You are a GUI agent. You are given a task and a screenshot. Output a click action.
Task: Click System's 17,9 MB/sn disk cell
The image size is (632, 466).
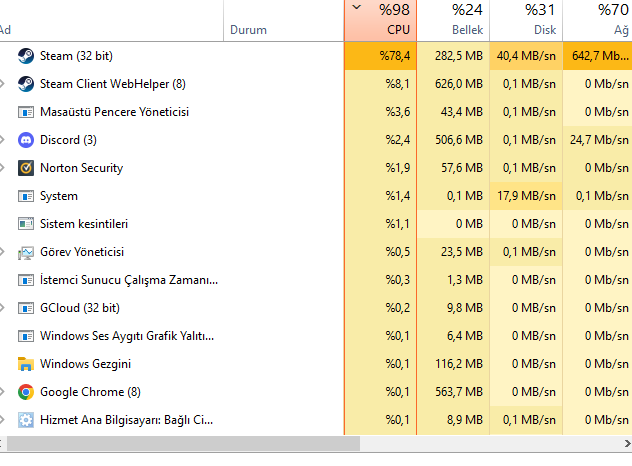point(526,196)
